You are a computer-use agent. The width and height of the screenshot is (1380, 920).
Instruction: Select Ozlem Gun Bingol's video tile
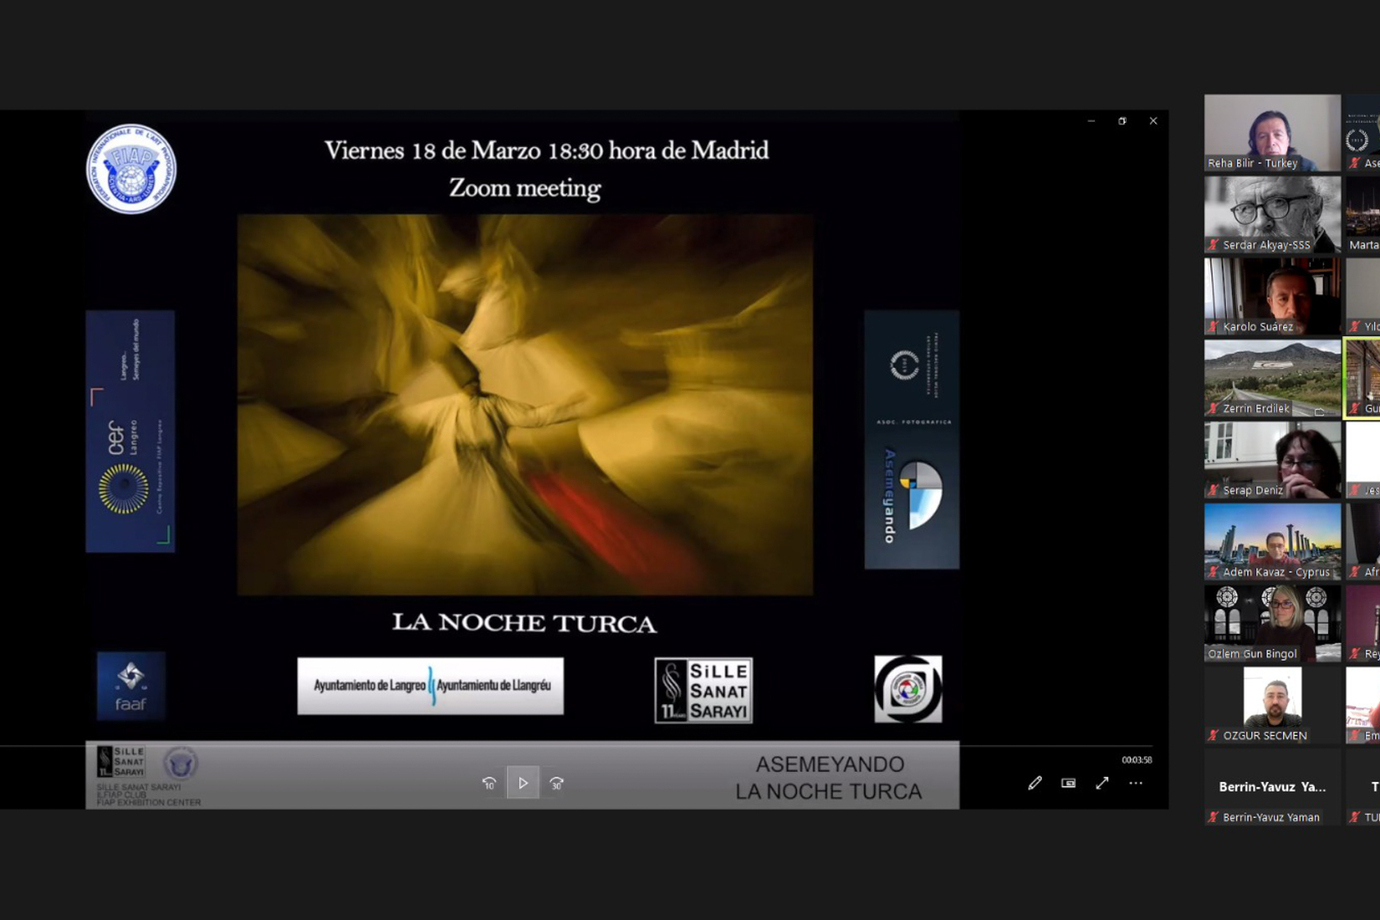(1272, 623)
